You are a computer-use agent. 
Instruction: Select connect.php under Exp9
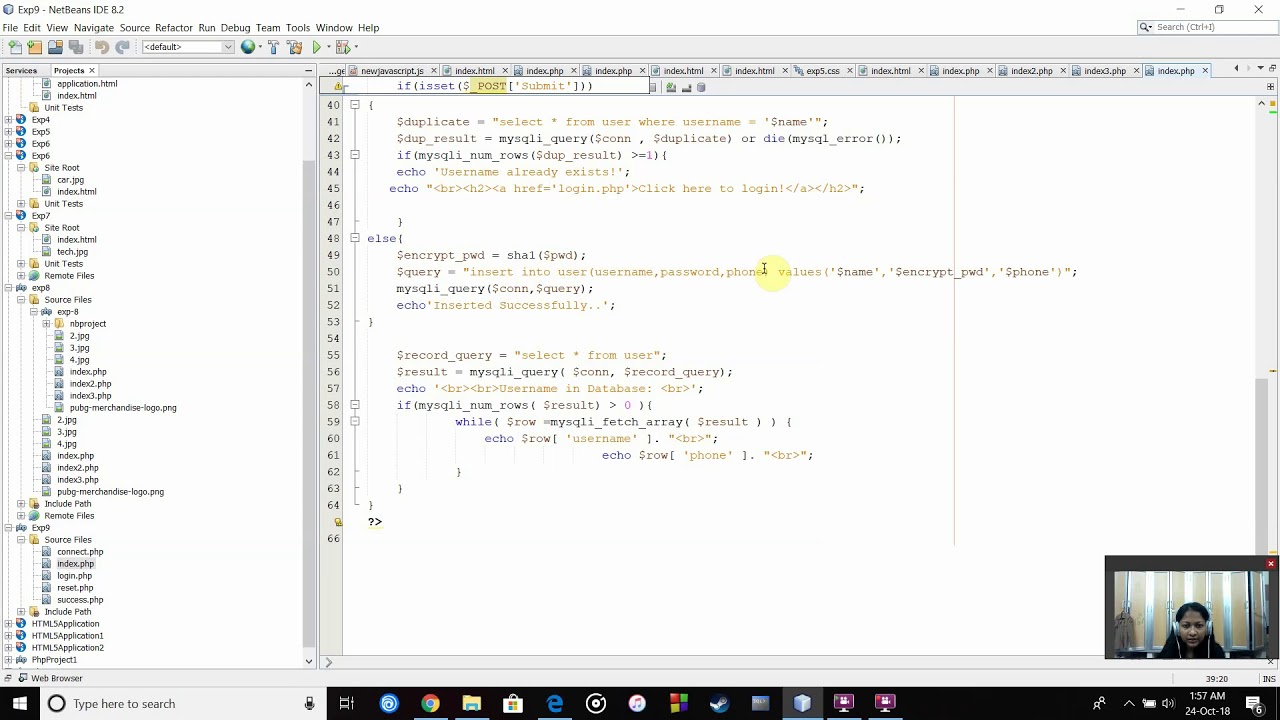80,552
